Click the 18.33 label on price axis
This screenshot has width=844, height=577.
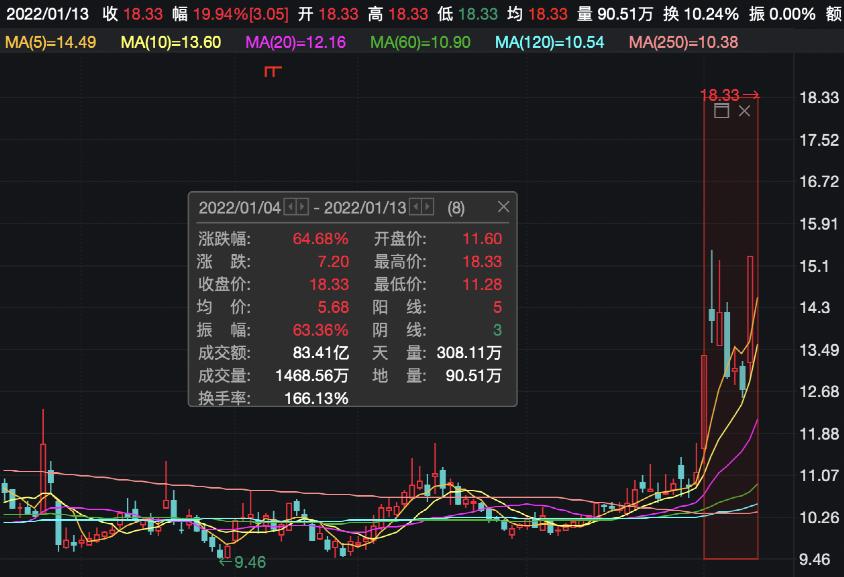816,98
